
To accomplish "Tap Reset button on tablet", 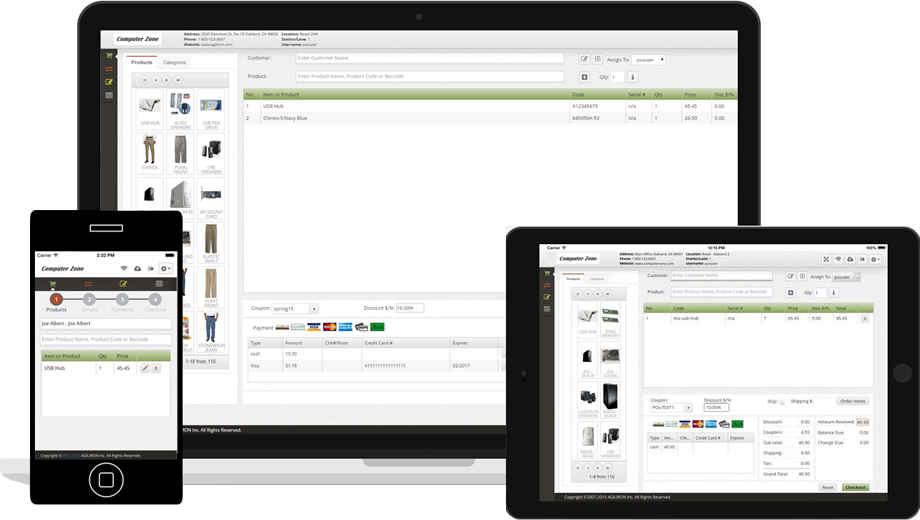I will [827, 487].
